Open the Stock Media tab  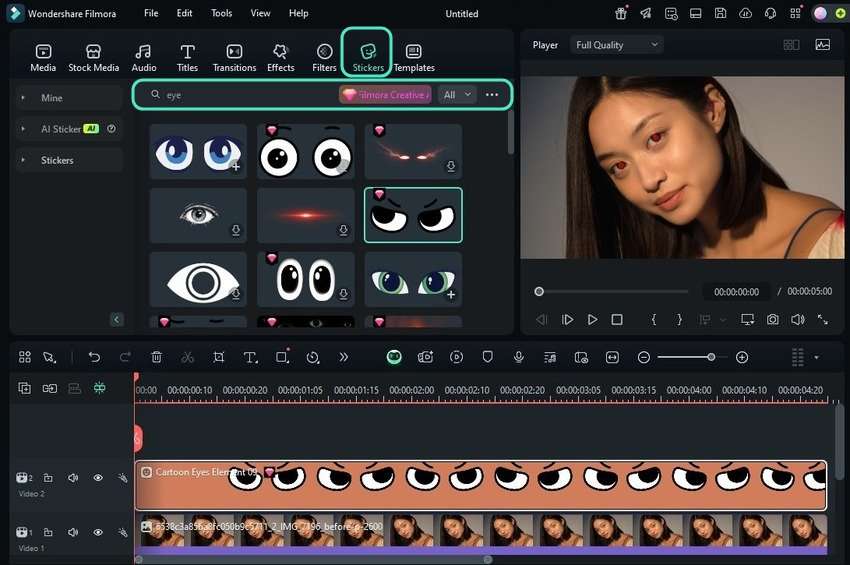click(93, 58)
